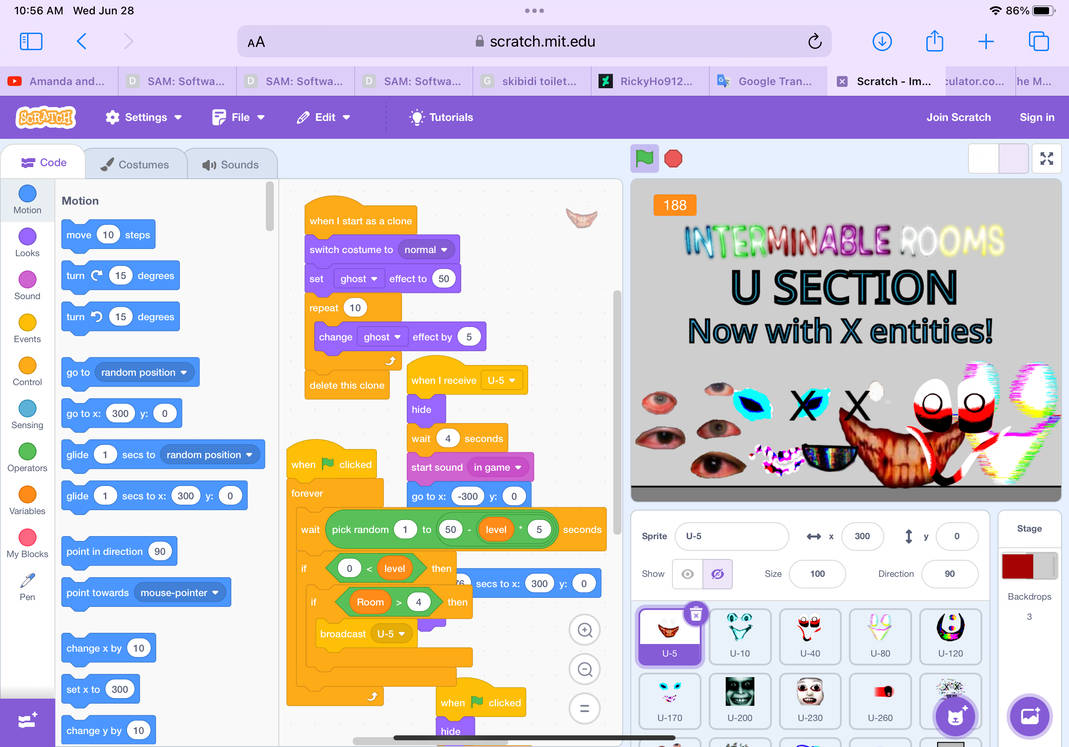Open the Choose a Backdrop button

pyautogui.click(x=1029, y=716)
